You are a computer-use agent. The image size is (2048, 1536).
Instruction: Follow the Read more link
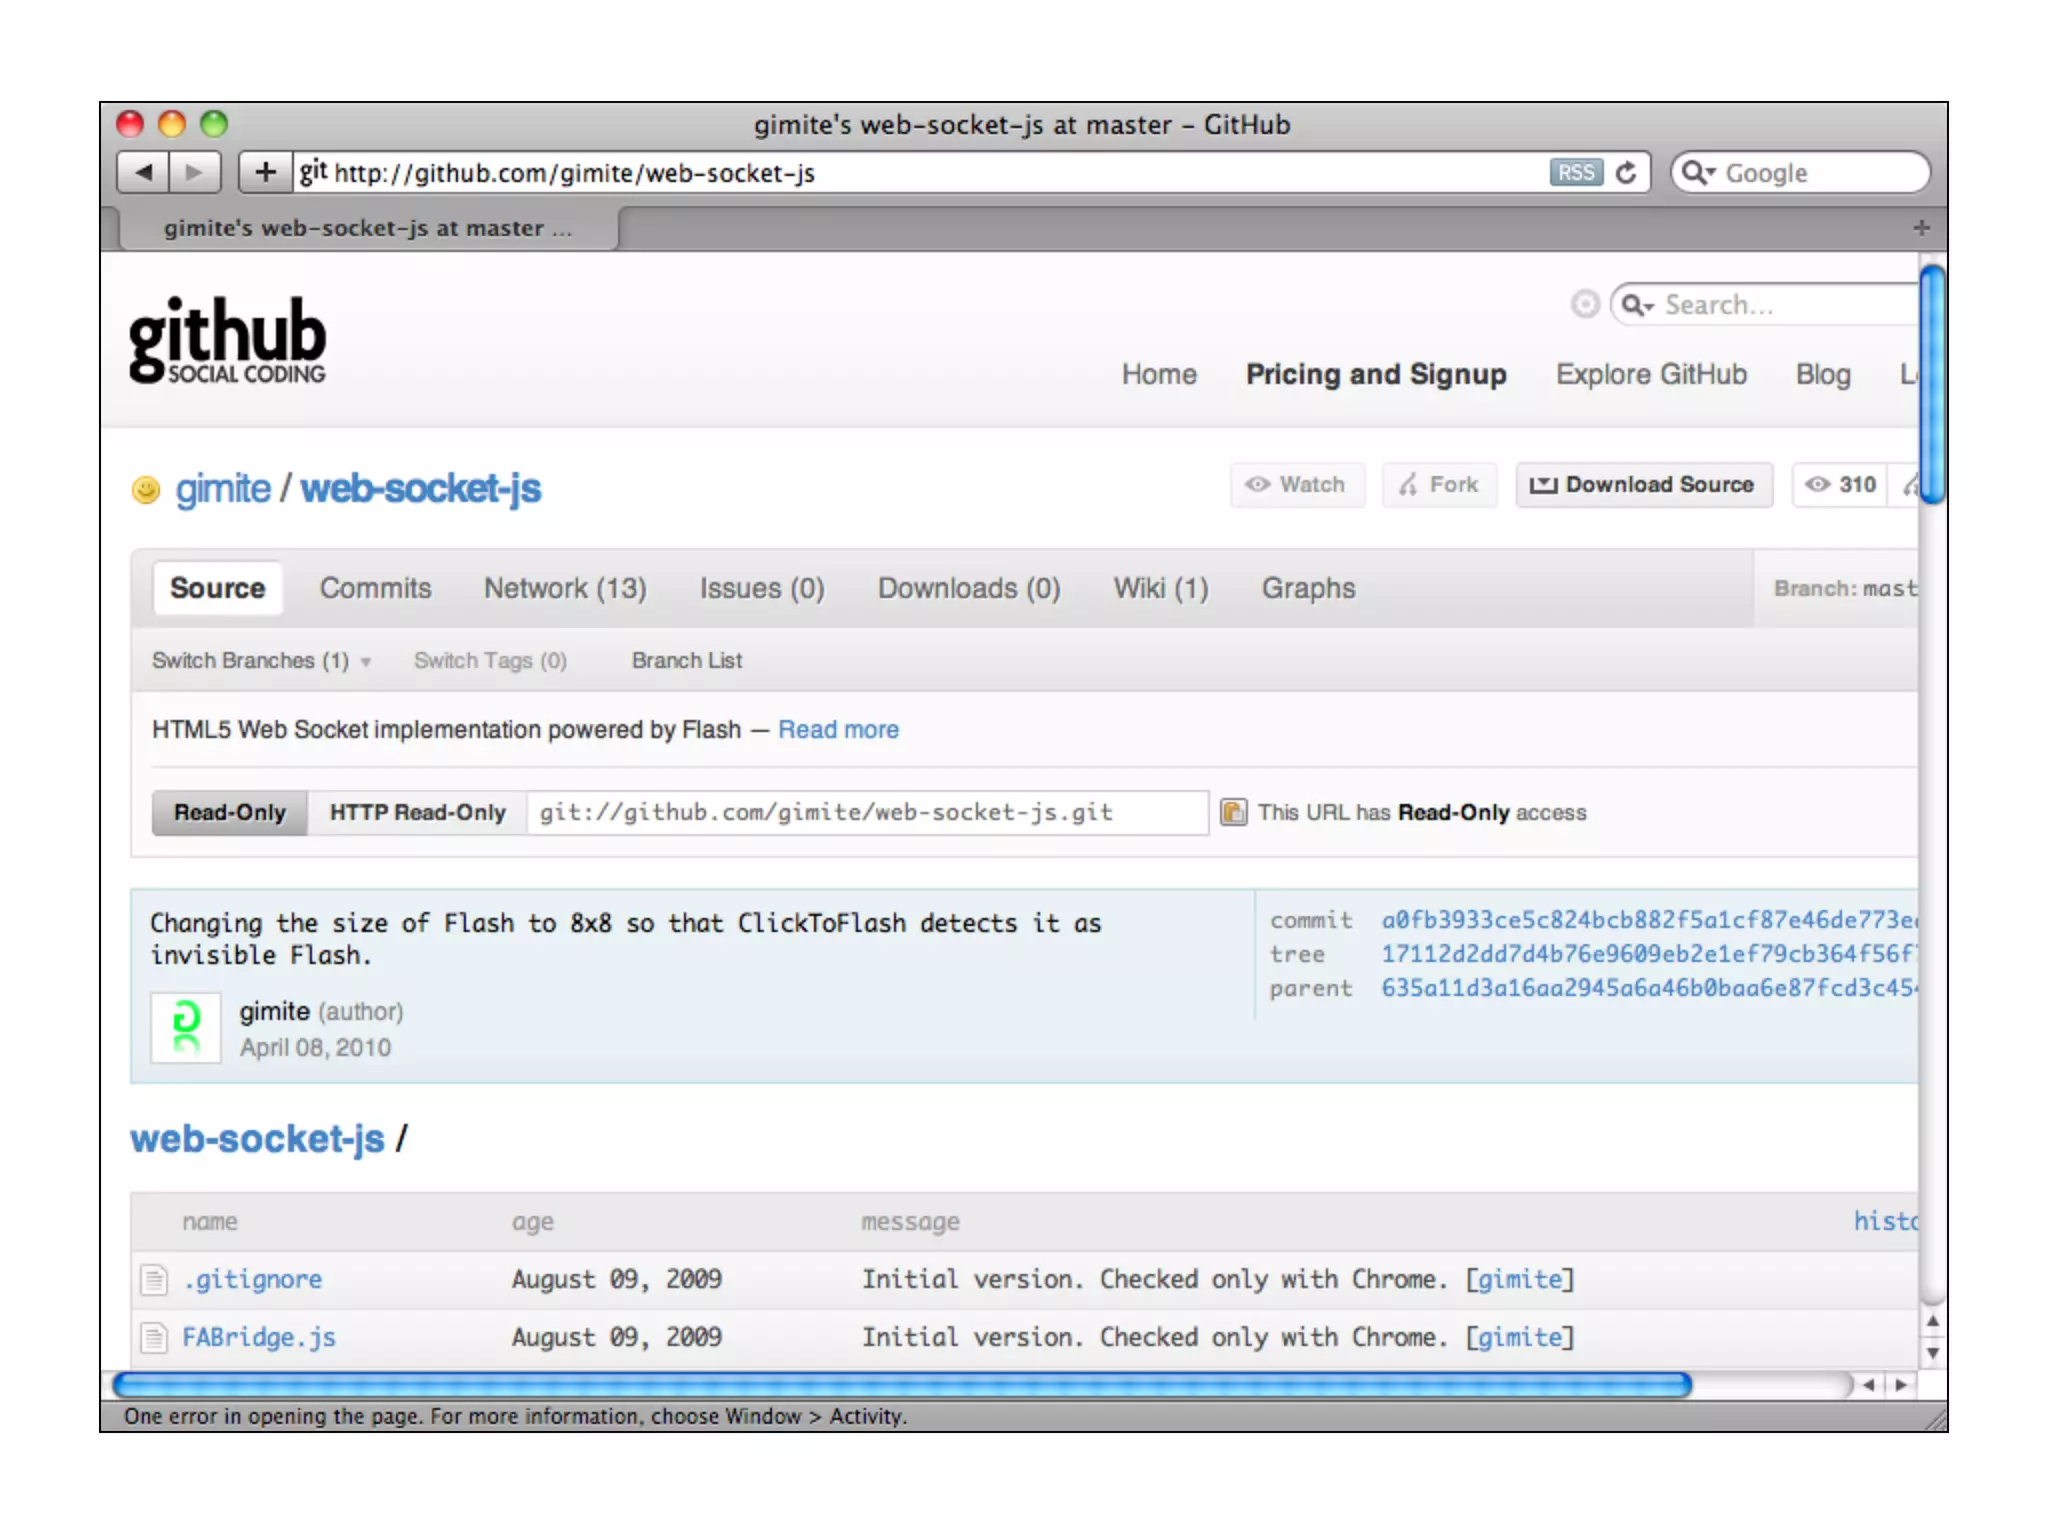tap(838, 730)
